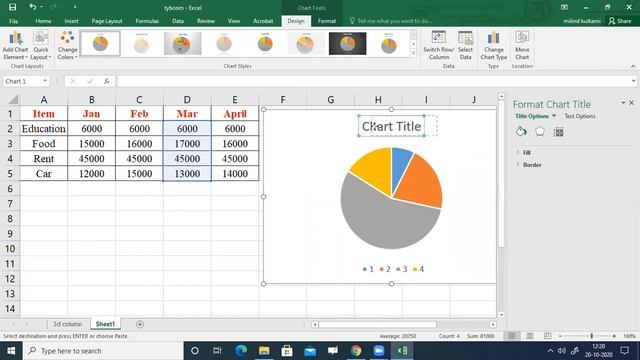Switch to Page Layout view icon
The image size is (640, 360).
coord(529,336)
